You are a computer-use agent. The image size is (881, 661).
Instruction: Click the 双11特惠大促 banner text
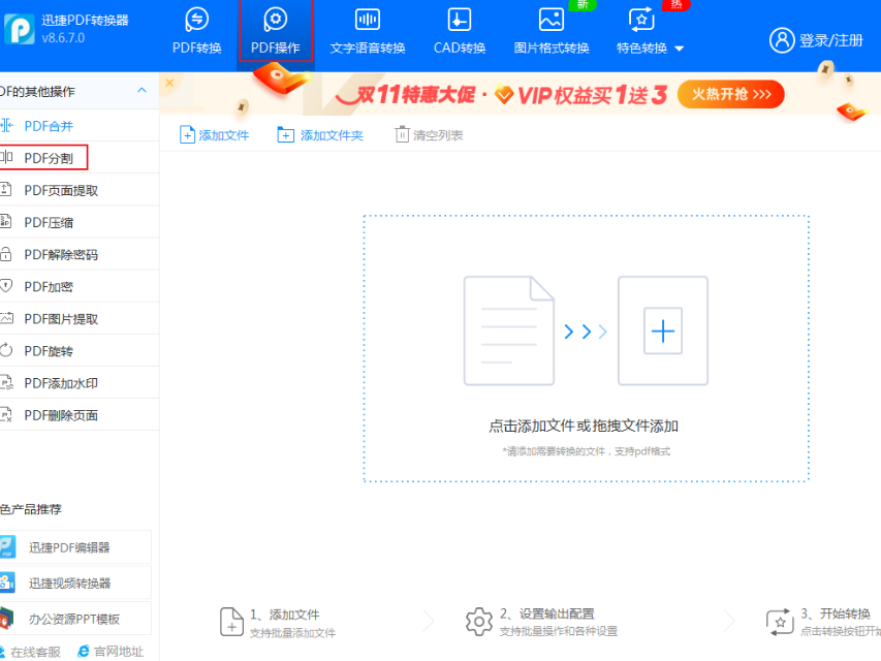416,94
